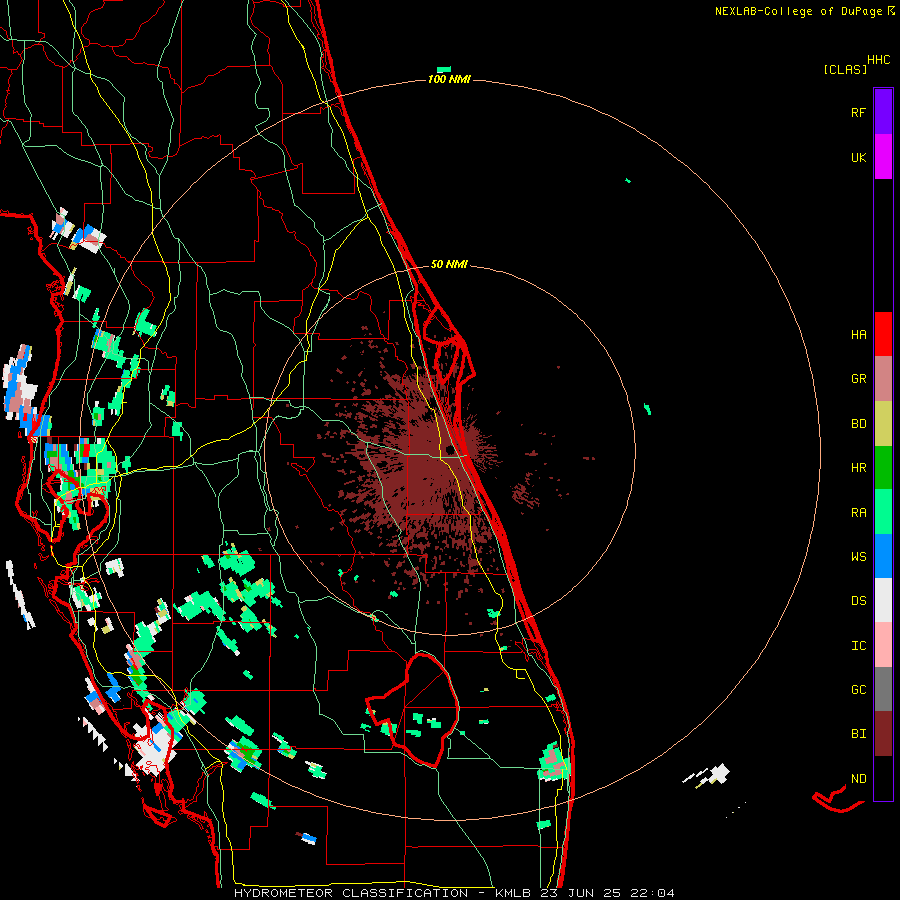Screen dimensions: 900x900
Task: Click the 'RF' legend label
Action: pos(858,112)
